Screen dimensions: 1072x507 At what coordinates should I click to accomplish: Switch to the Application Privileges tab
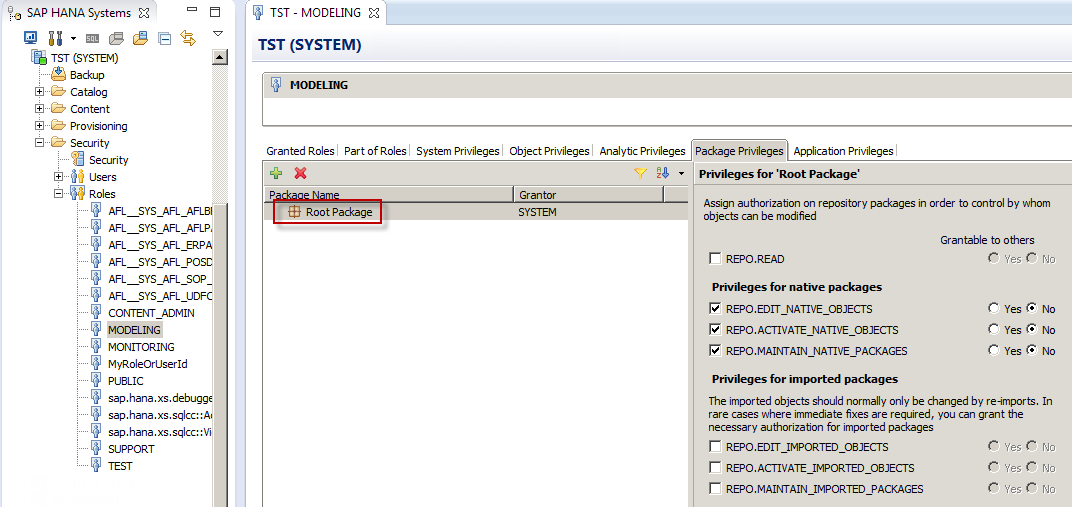[843, 150]
